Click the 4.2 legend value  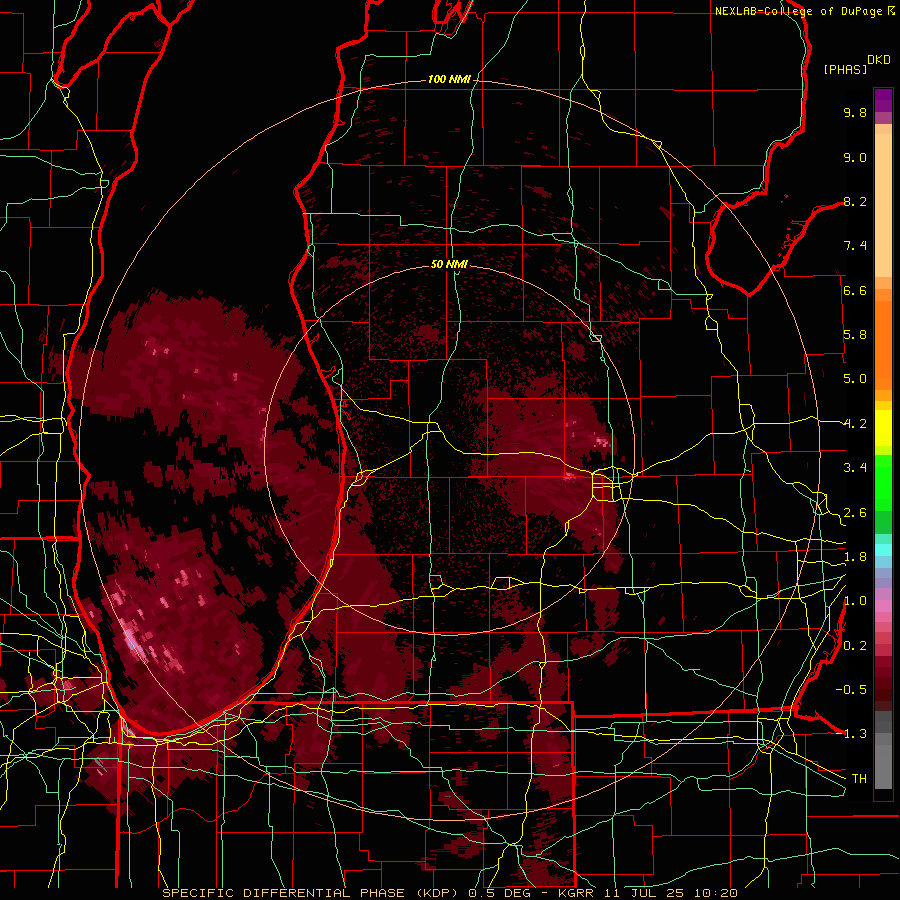[855, 424]
